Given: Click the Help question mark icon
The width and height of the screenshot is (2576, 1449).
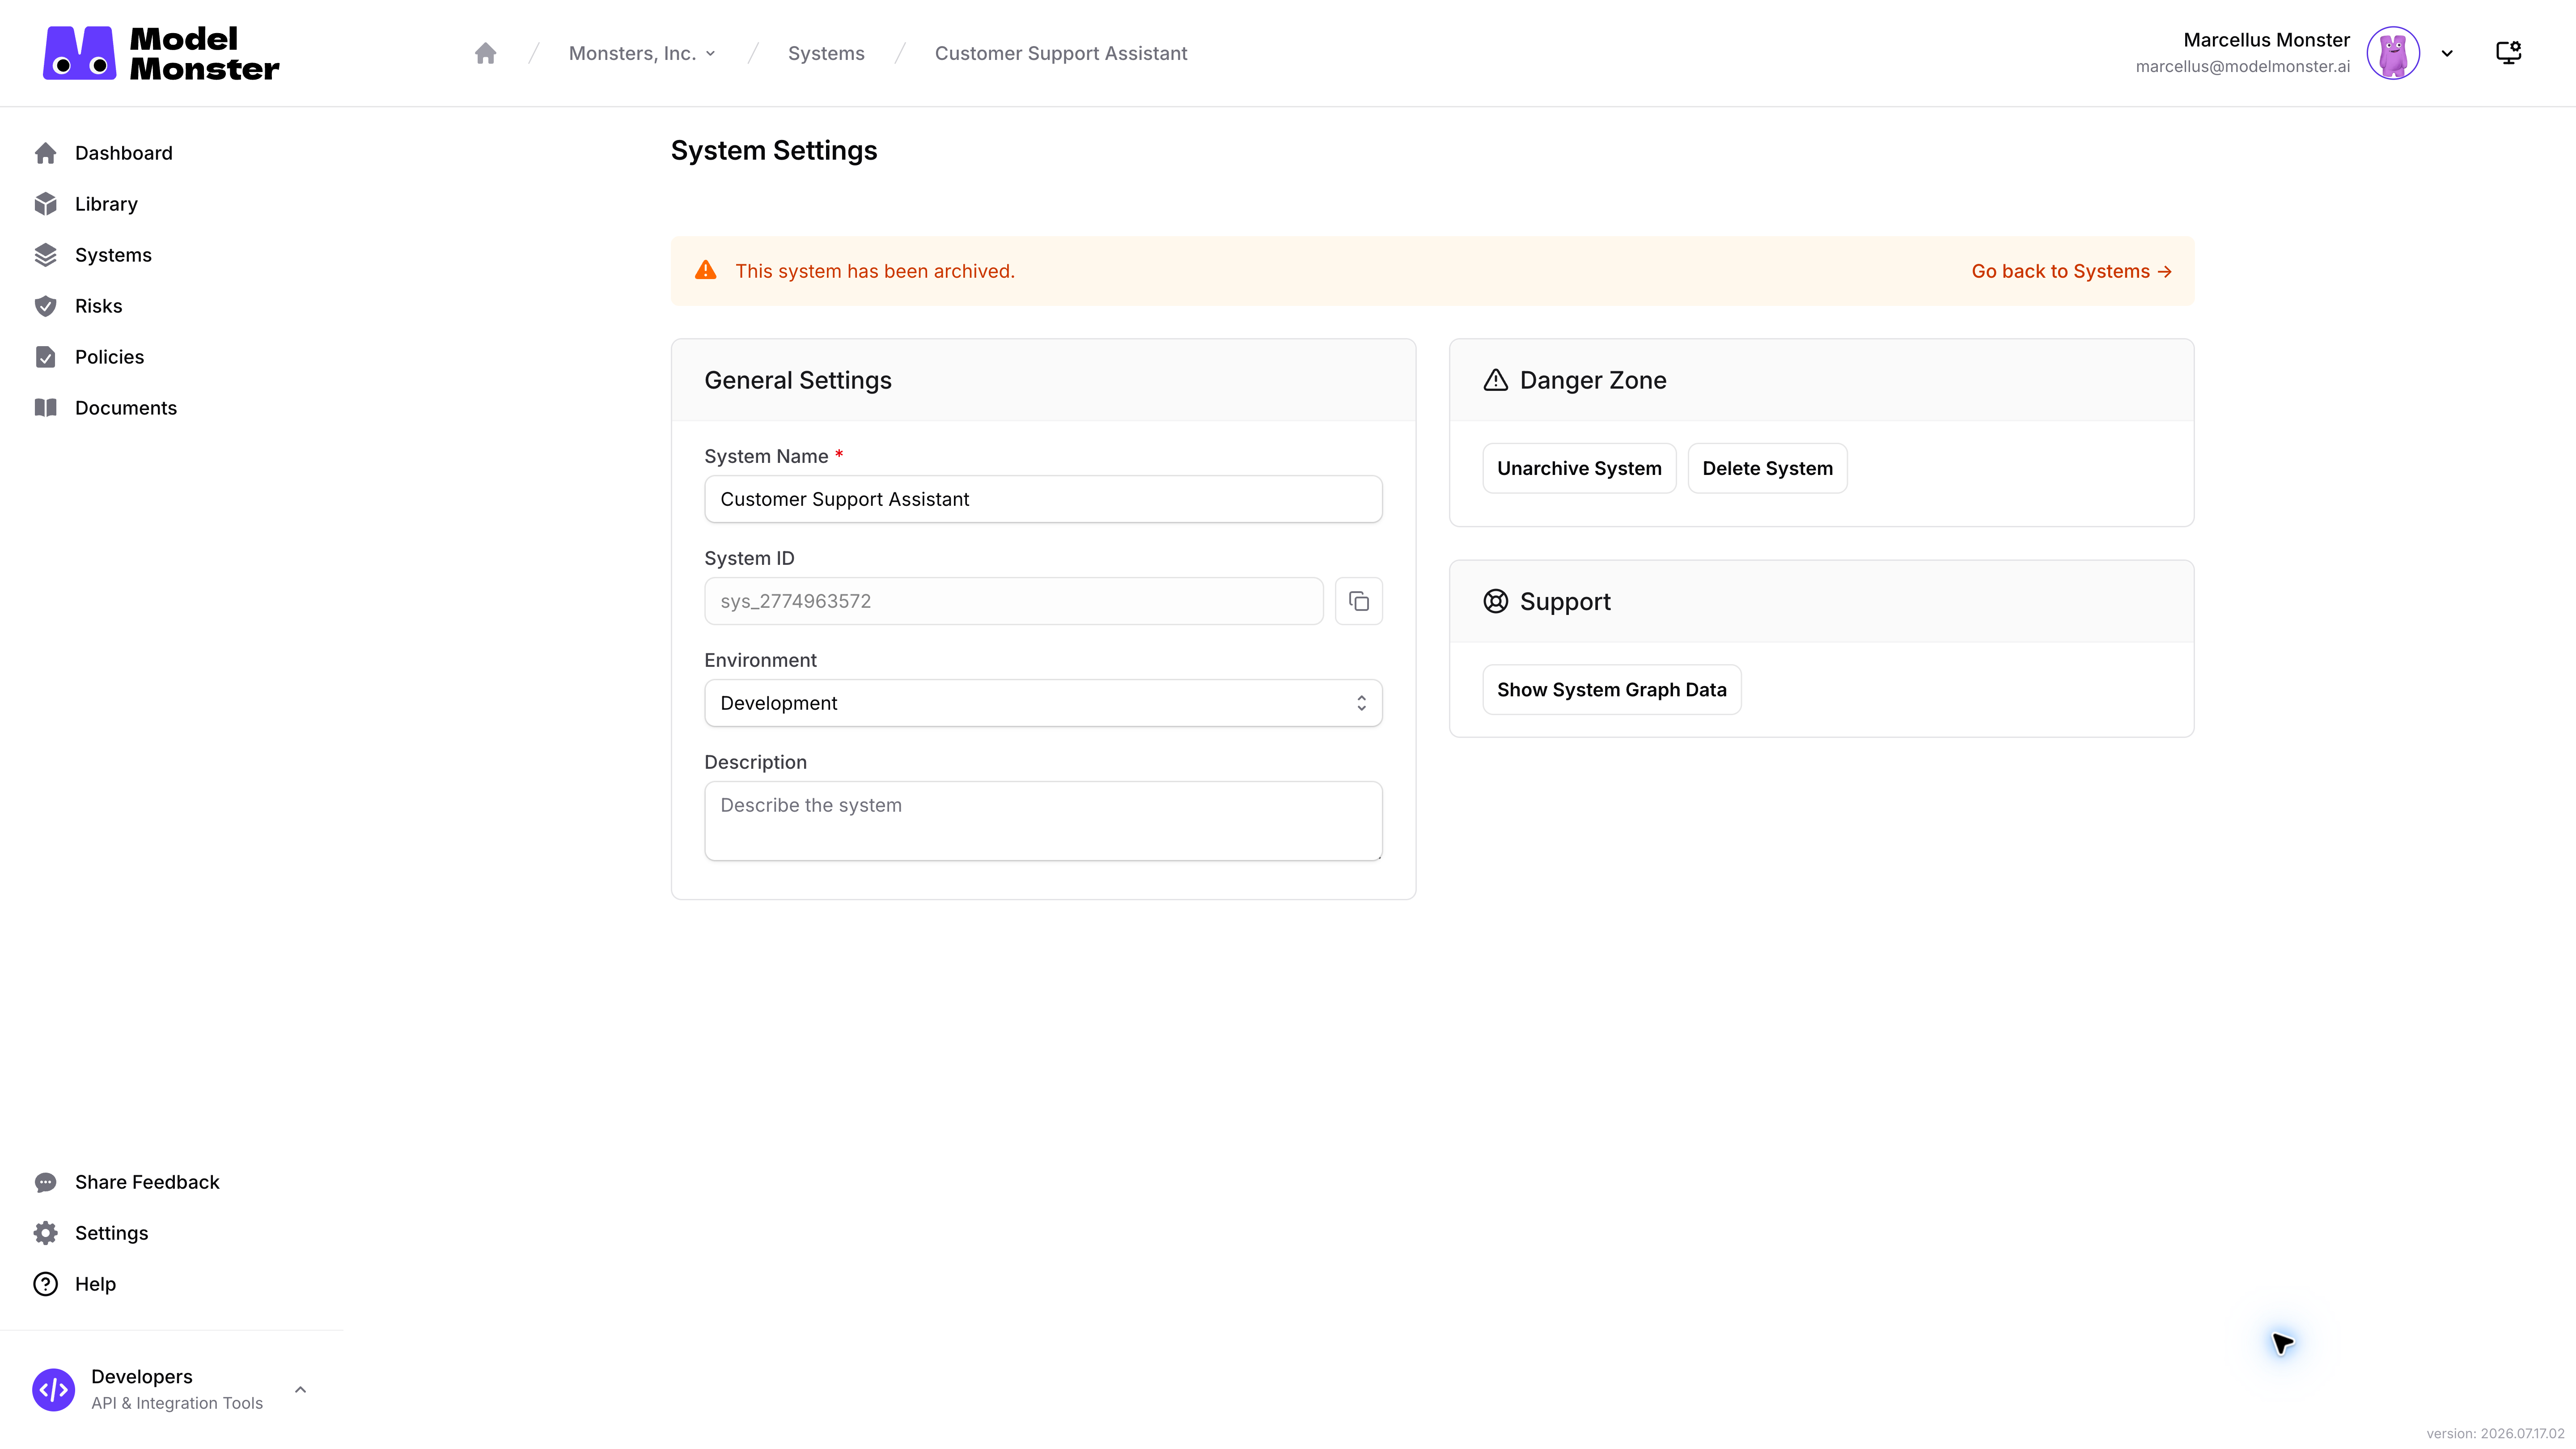Looking at the screenshot, I should click(45, 1284).
